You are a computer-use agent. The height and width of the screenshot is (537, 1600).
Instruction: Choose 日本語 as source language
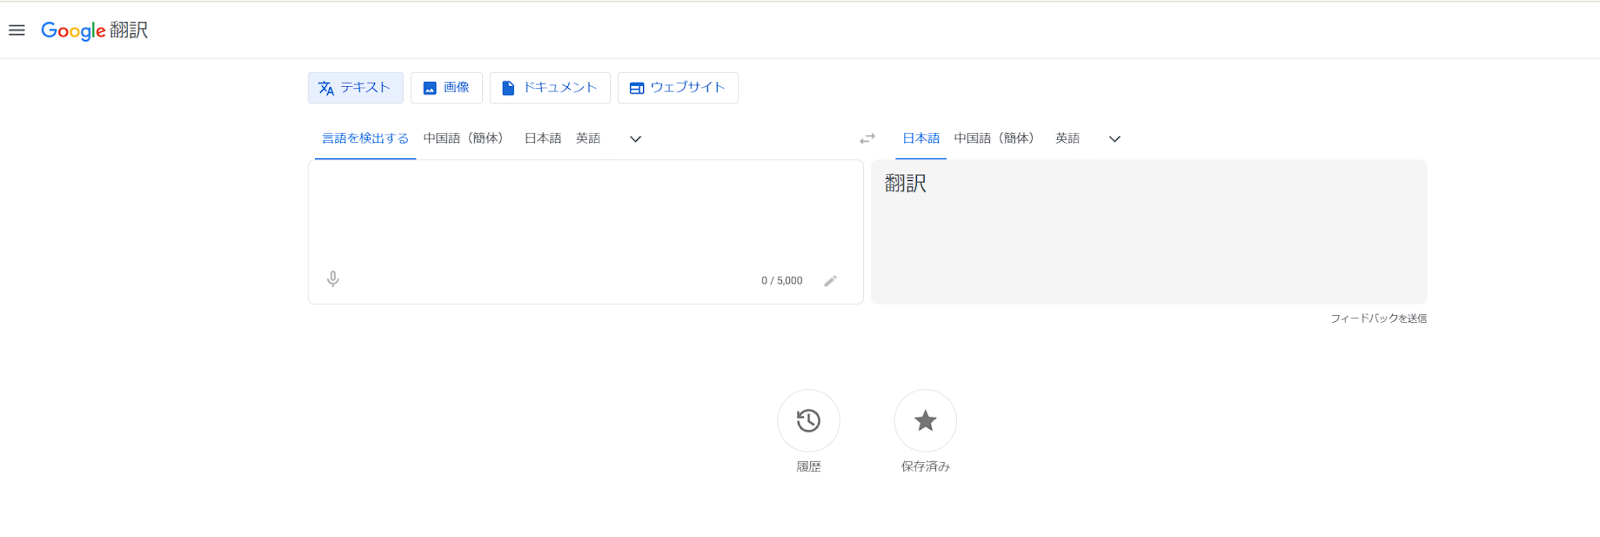[542, 139]
